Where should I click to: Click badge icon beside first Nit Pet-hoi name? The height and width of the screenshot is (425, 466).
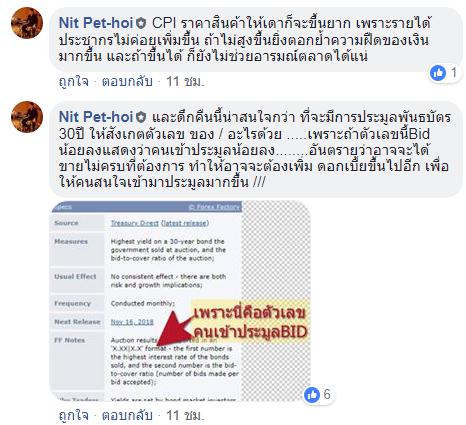click(x=141, y=23)
